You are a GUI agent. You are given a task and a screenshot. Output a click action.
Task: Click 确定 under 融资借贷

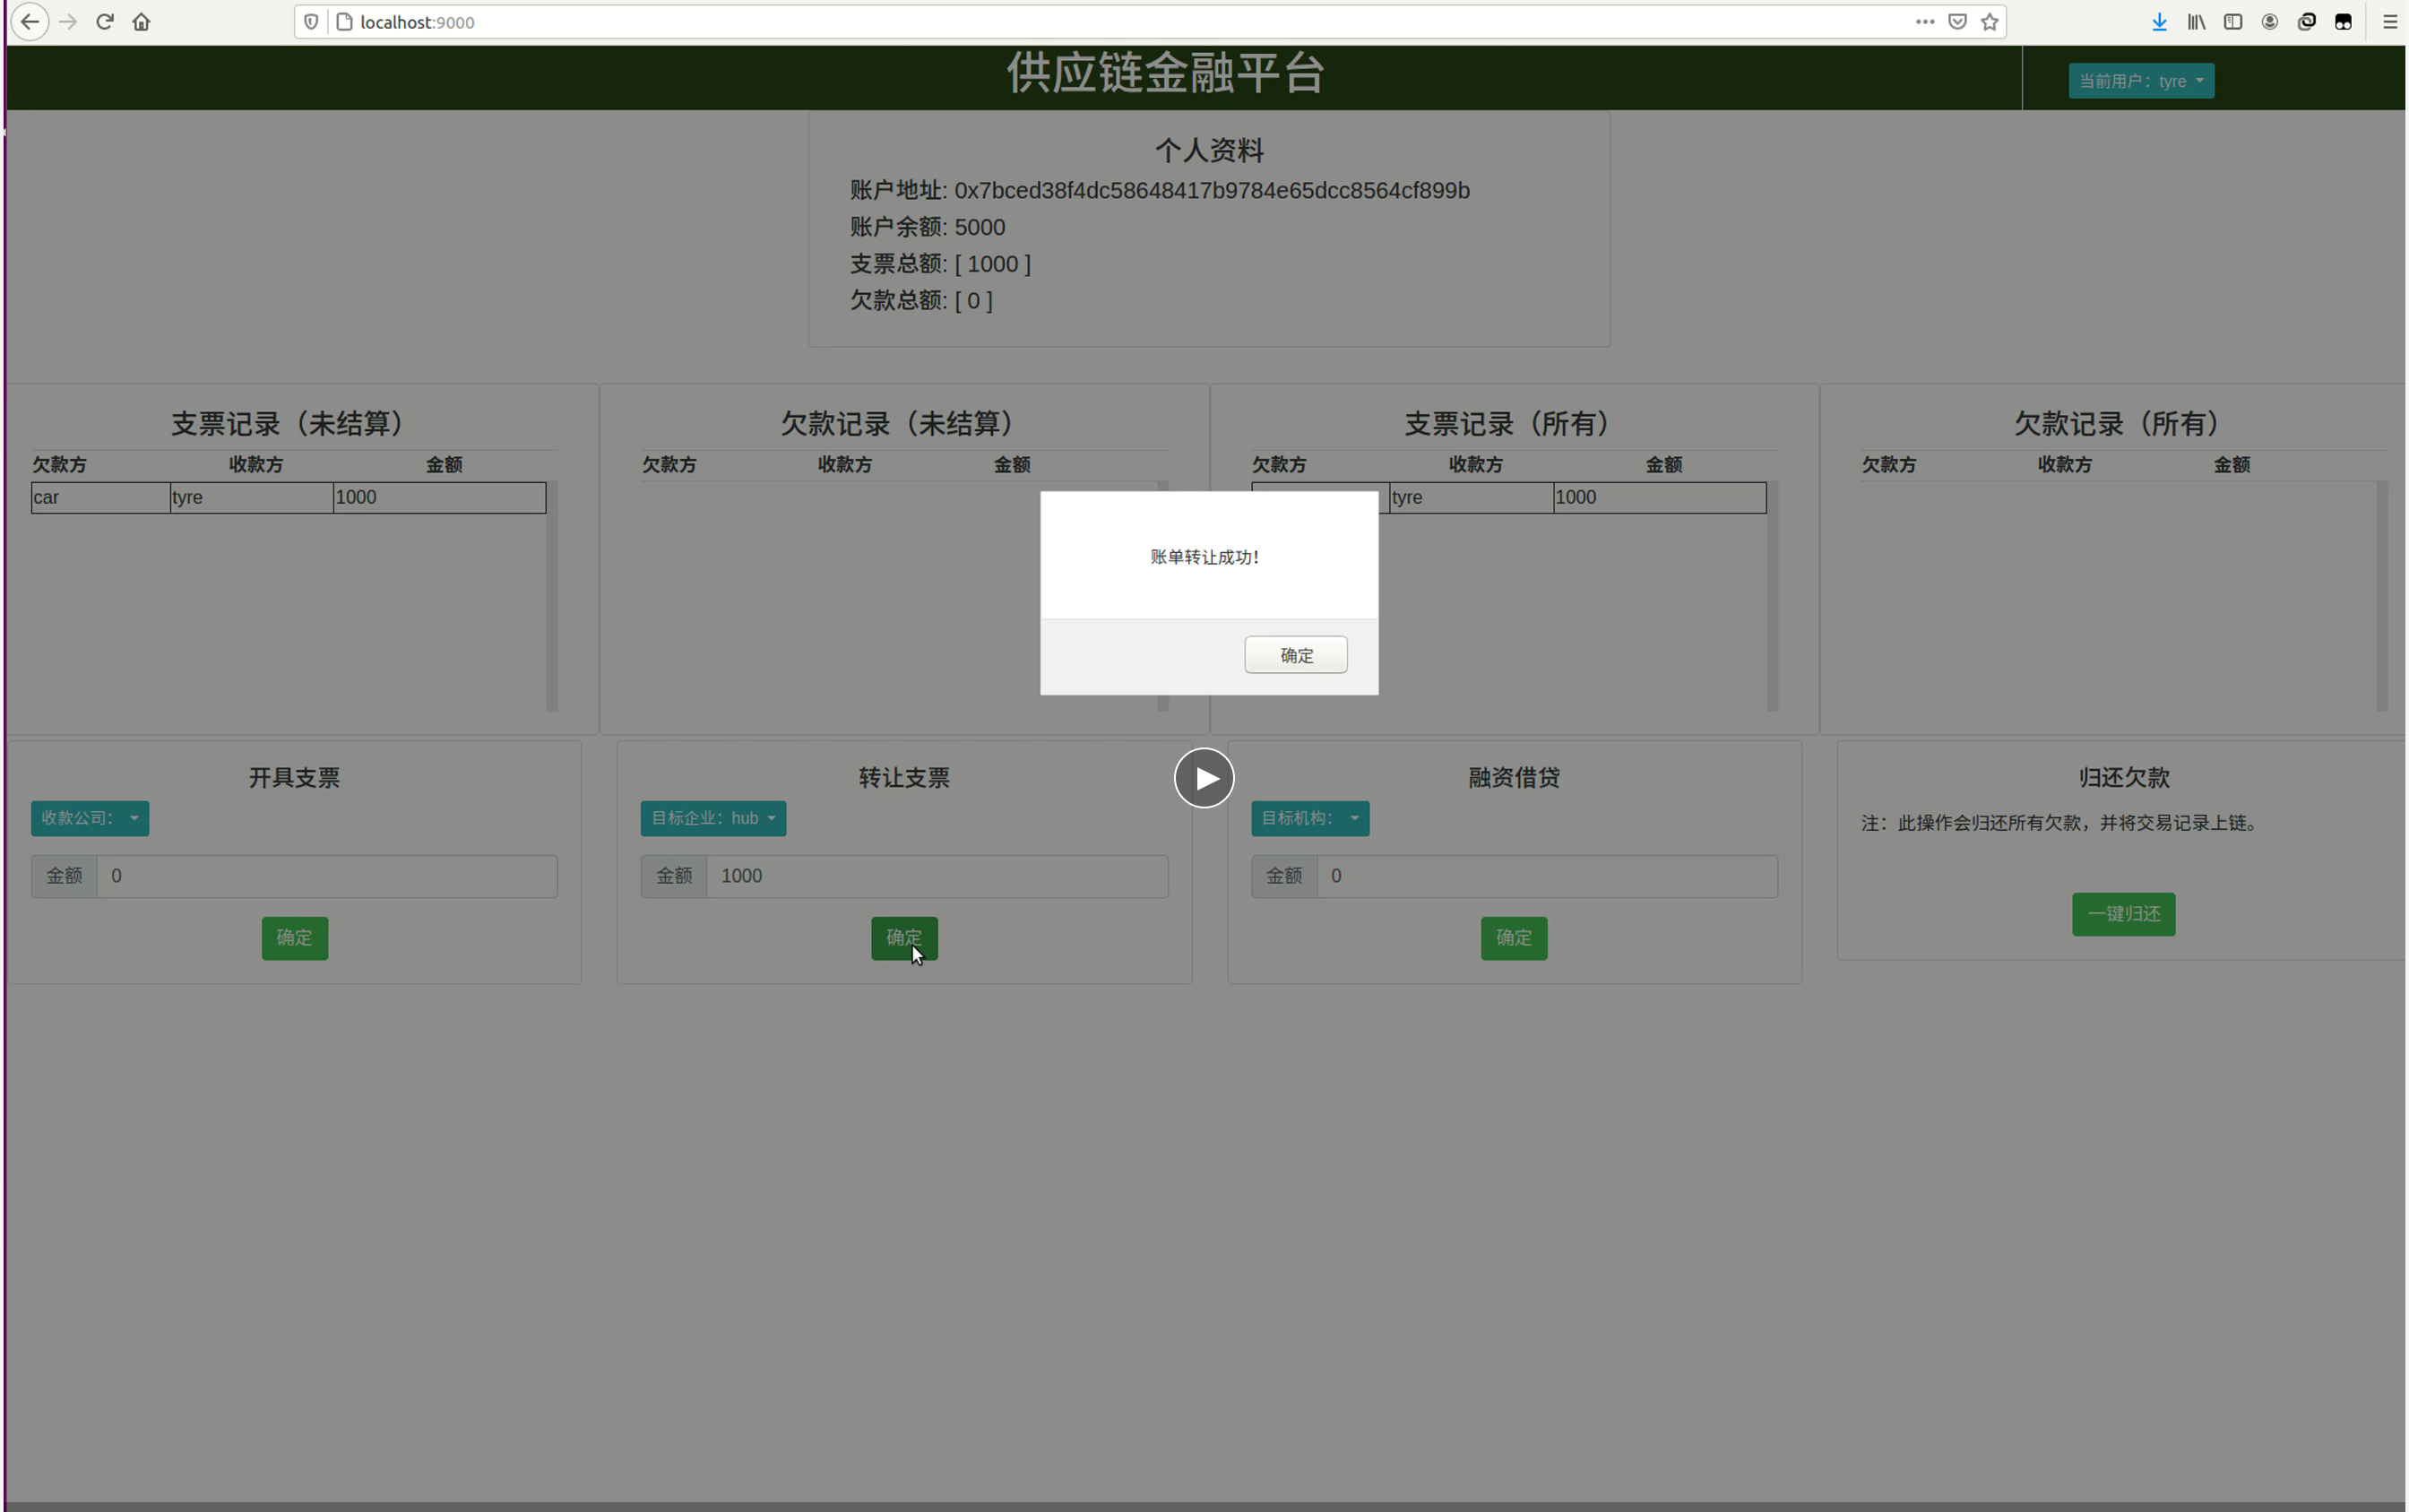(1513, 938)
